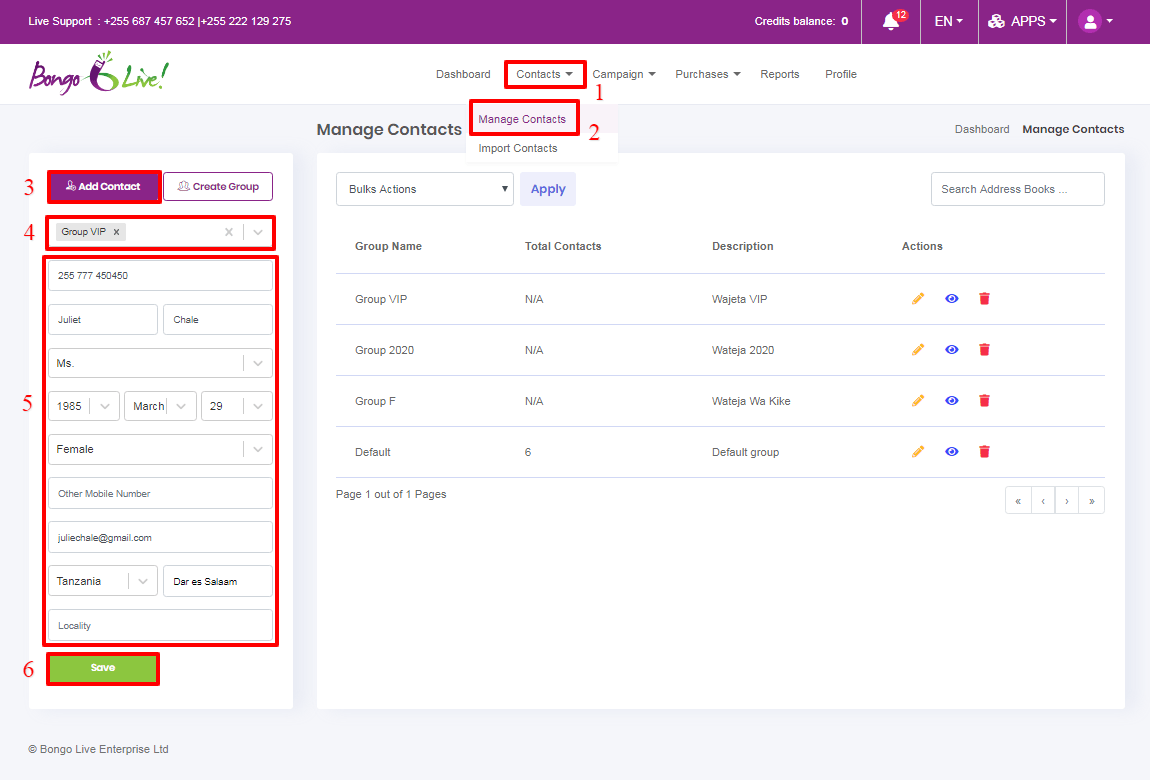View Group VIP contacts with the eye icon

(952, 299)
